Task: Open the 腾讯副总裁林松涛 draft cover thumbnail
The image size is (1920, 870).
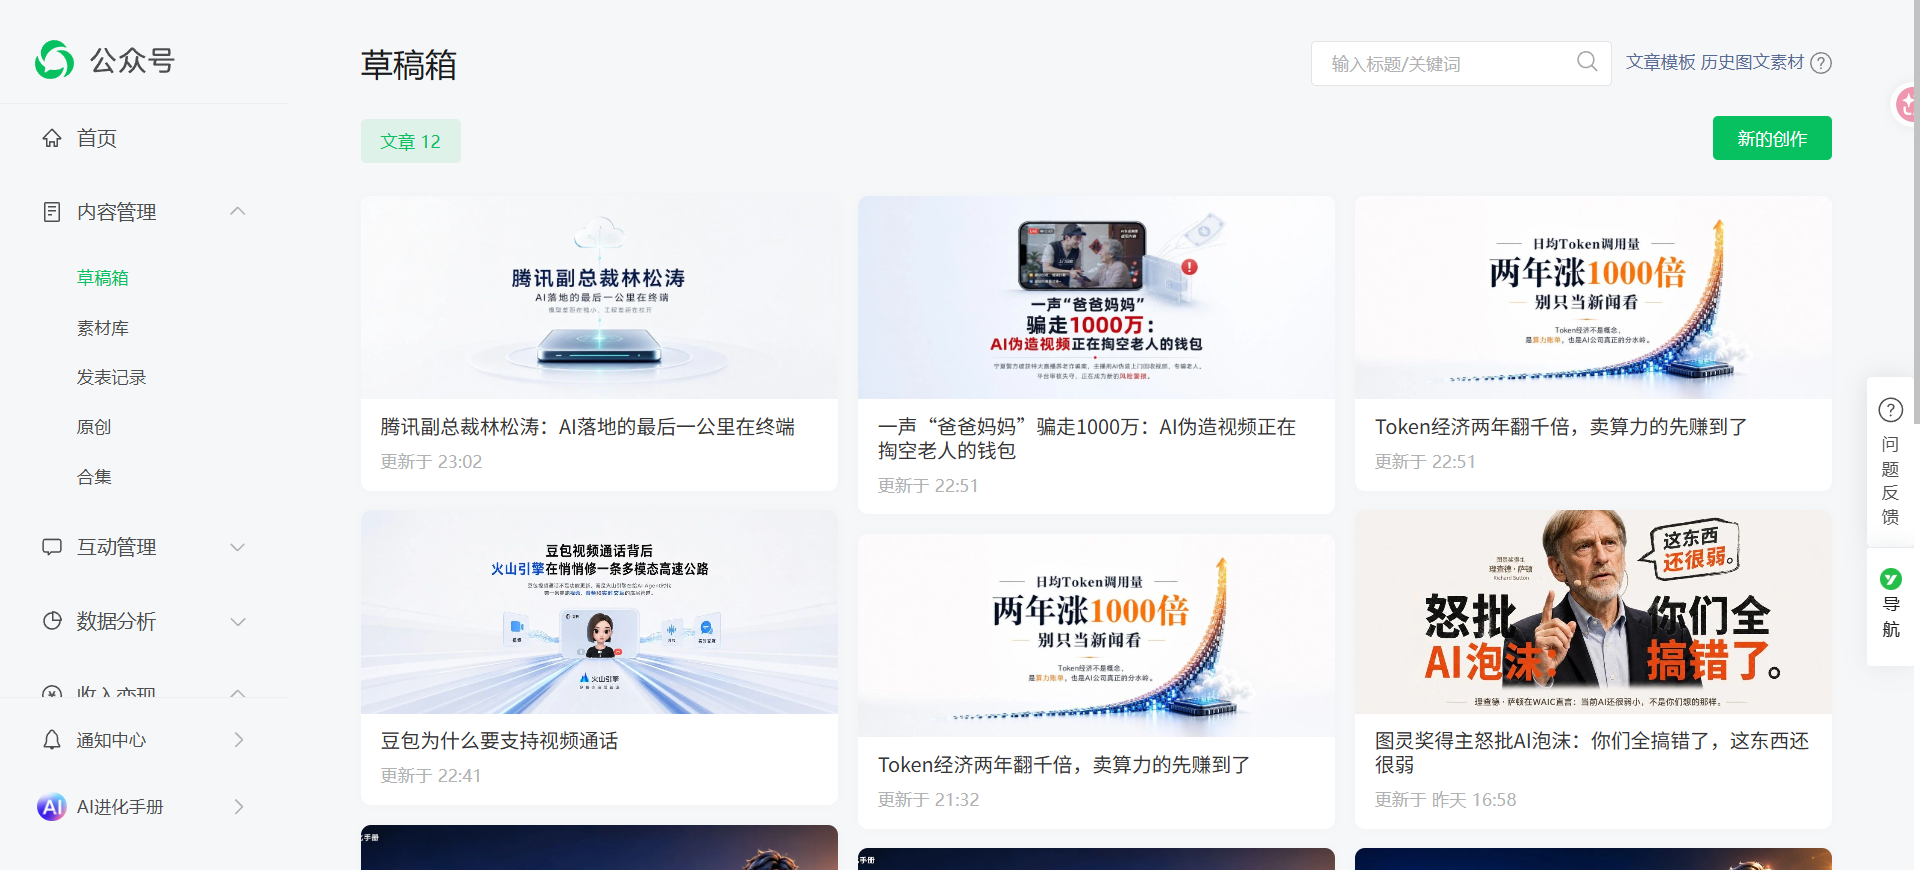Action: [x=599, y=297]
